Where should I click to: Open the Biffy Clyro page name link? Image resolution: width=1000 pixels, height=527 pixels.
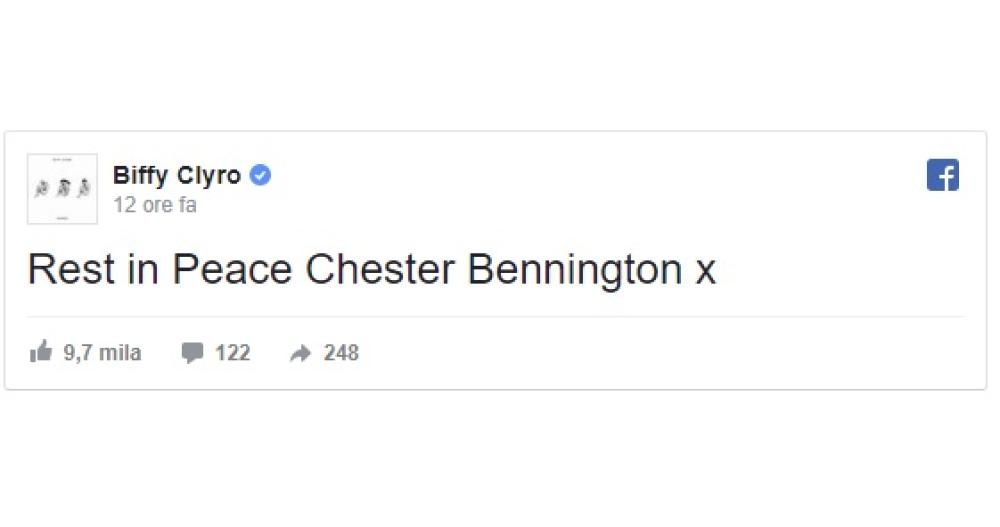(x=177, y=176)
